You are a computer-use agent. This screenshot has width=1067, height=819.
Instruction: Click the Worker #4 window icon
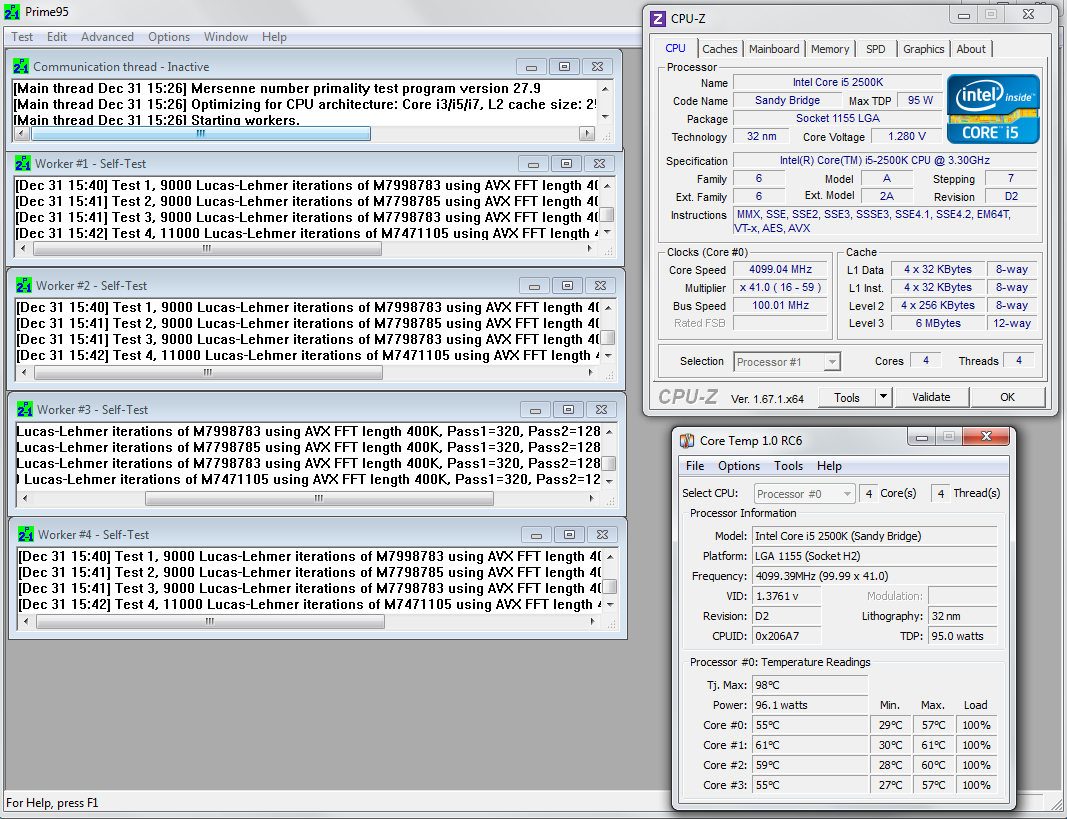(26, 534)
